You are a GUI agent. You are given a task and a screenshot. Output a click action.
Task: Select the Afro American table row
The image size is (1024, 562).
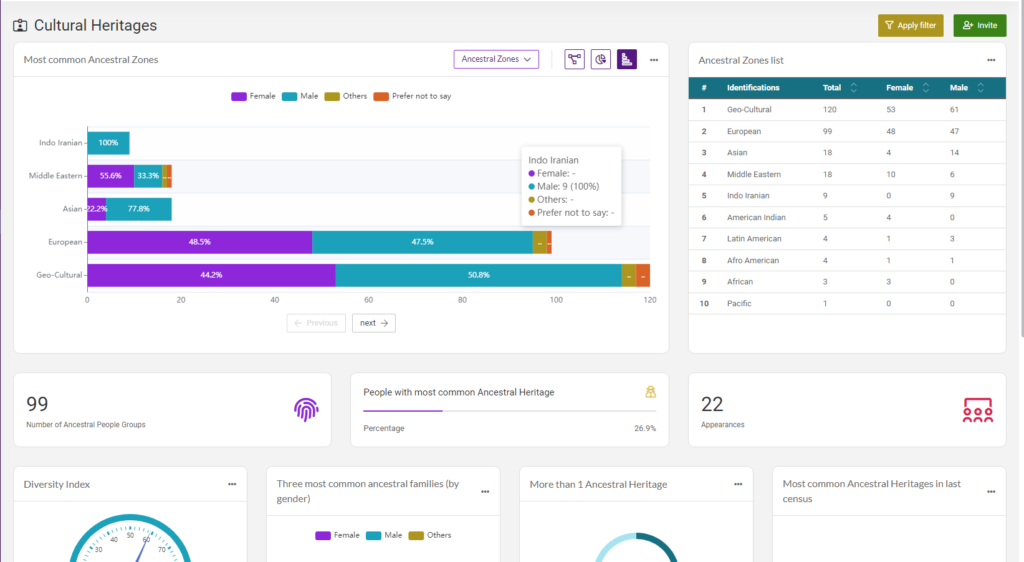(x=847, y=260)
